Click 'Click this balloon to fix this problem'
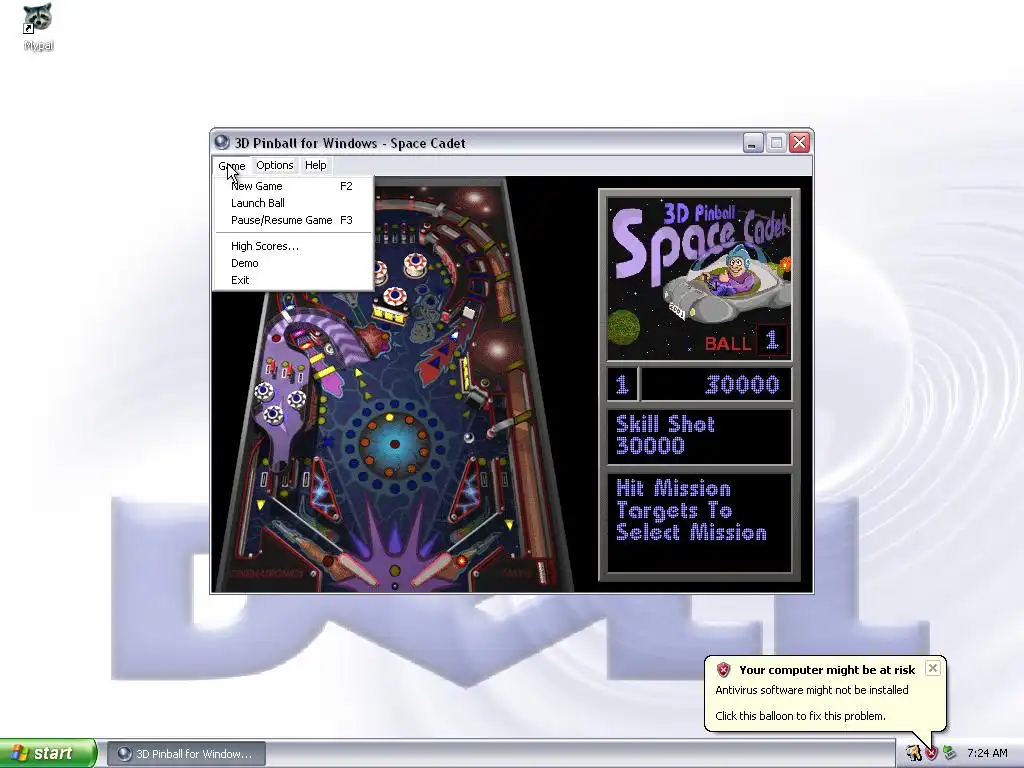Viewport: 1024px width, 768px height. point(800,716)
